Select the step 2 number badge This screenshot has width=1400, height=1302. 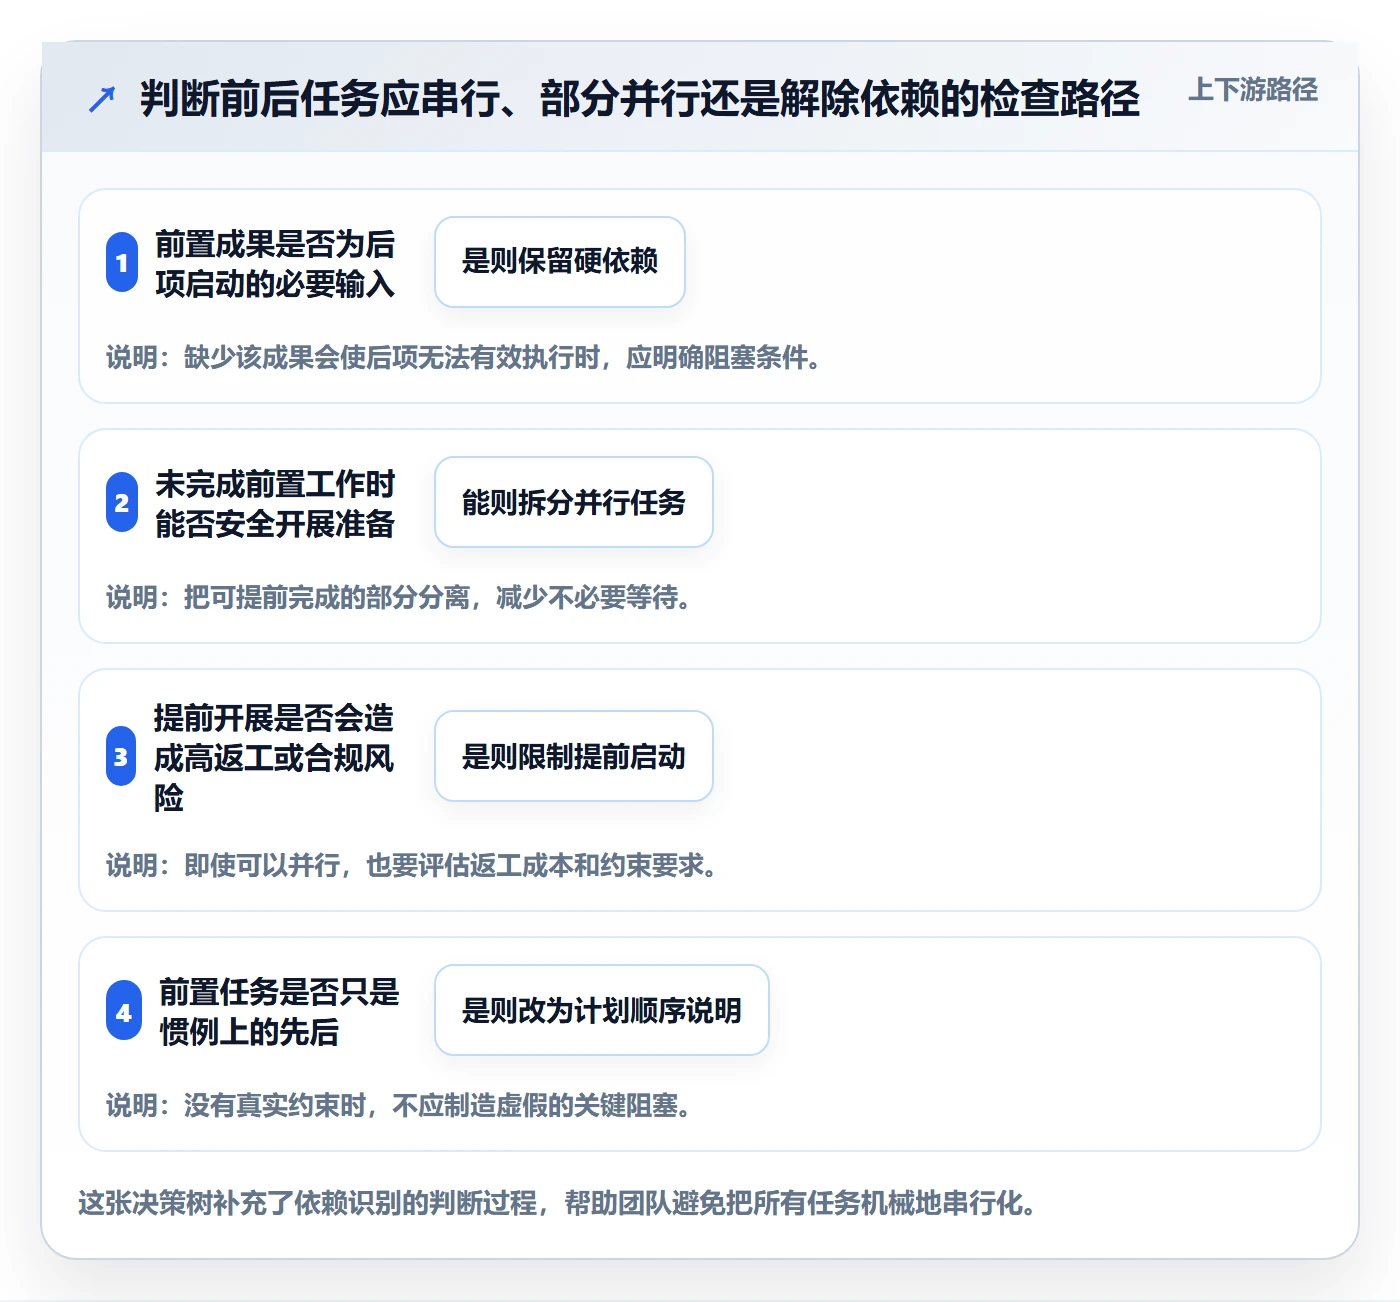pyautogui.click(x=122, y=502)
